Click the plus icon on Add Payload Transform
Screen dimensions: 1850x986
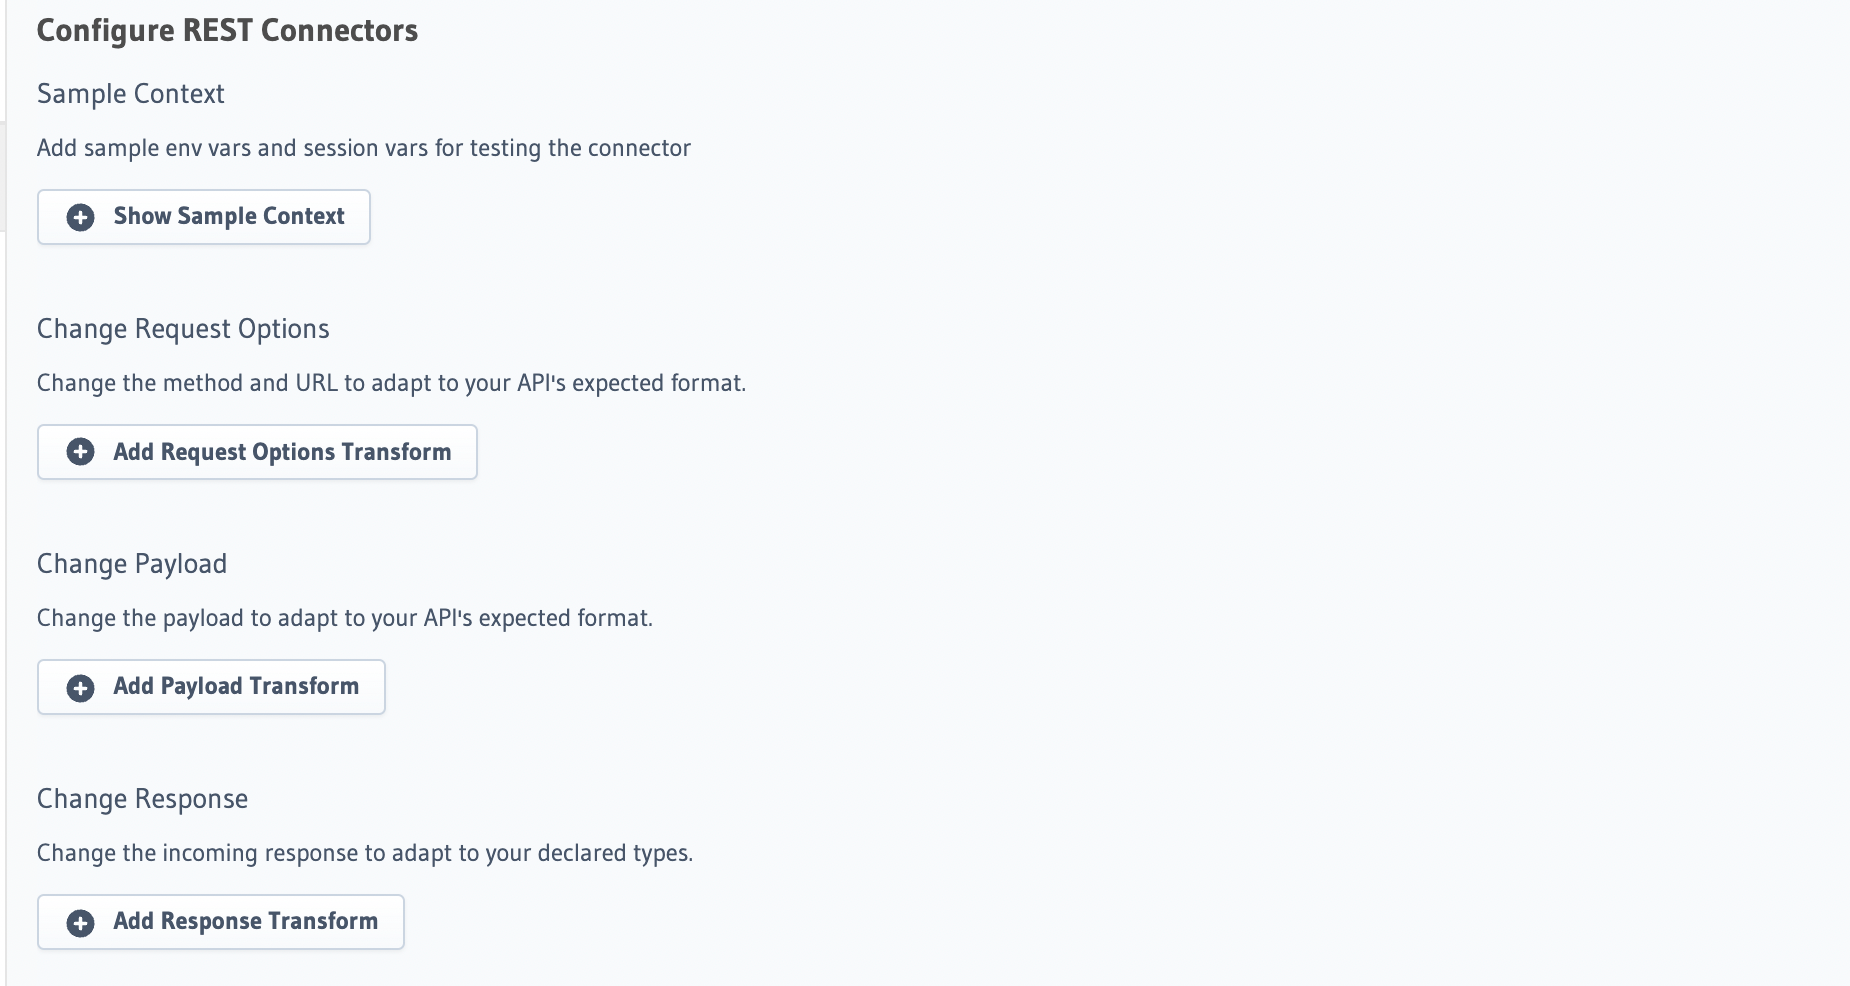(x=80, y=687)
